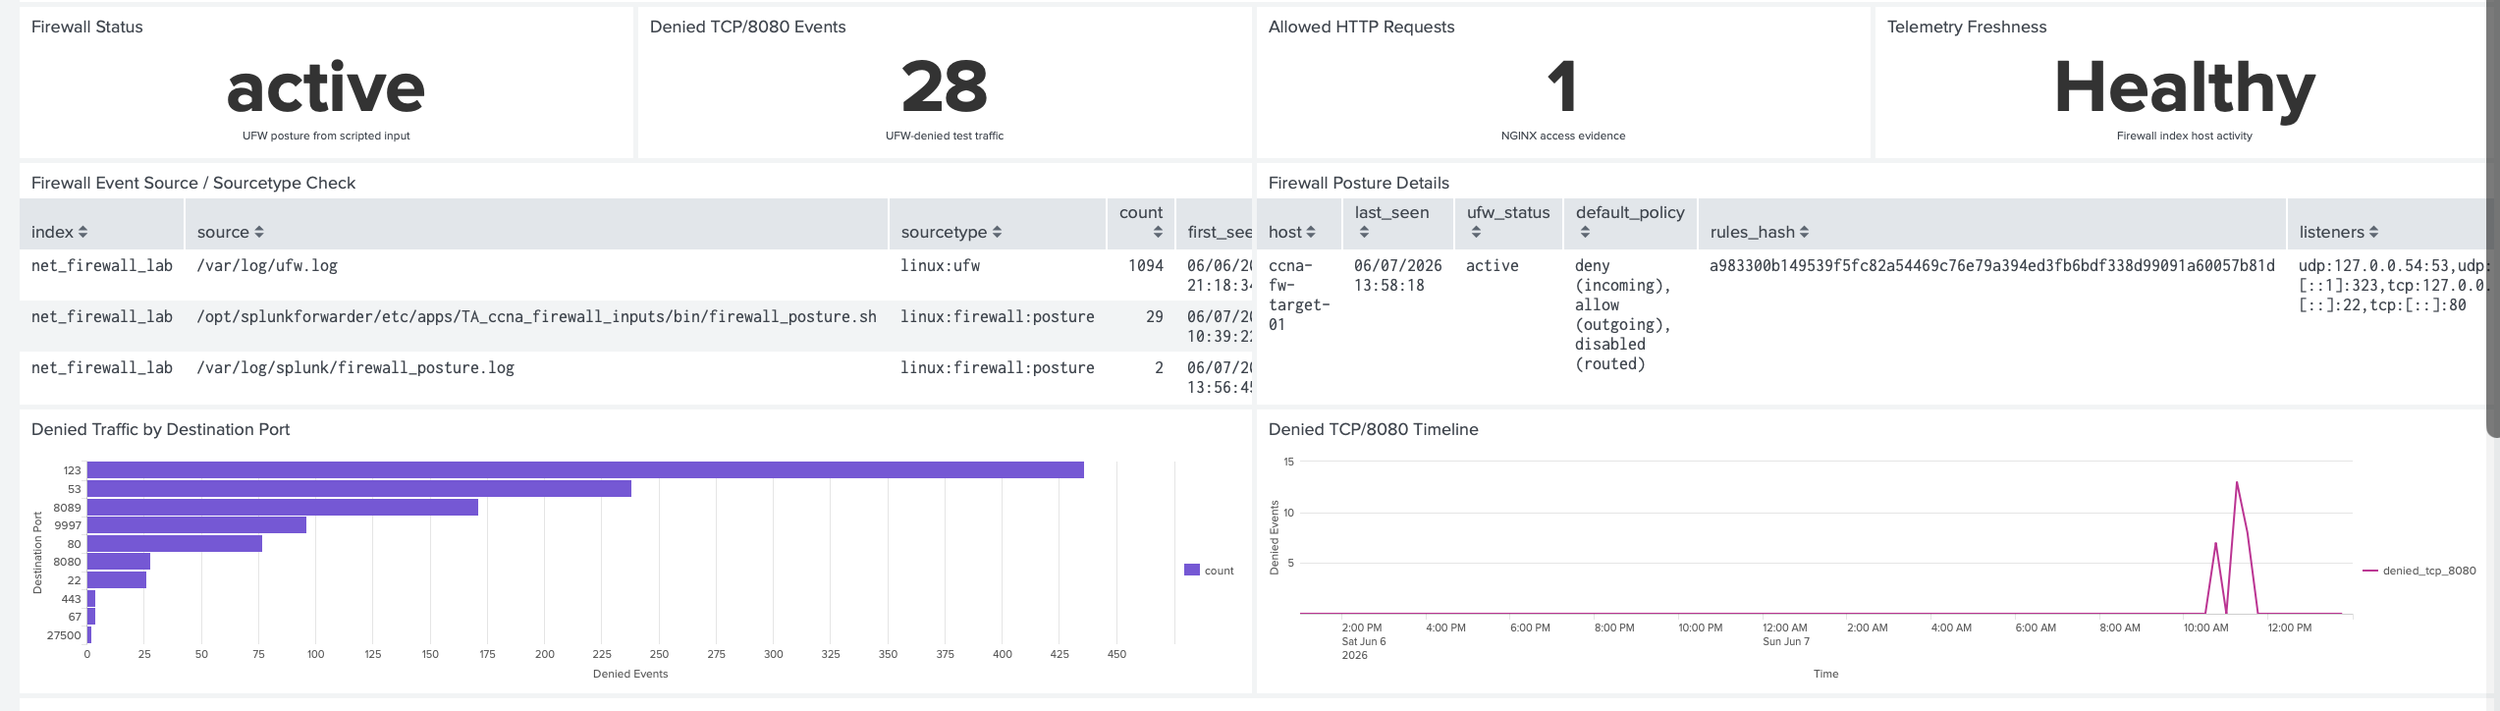Click count value 2 in last row
The image size is (2500, 711).
(x=1159, y=368)
